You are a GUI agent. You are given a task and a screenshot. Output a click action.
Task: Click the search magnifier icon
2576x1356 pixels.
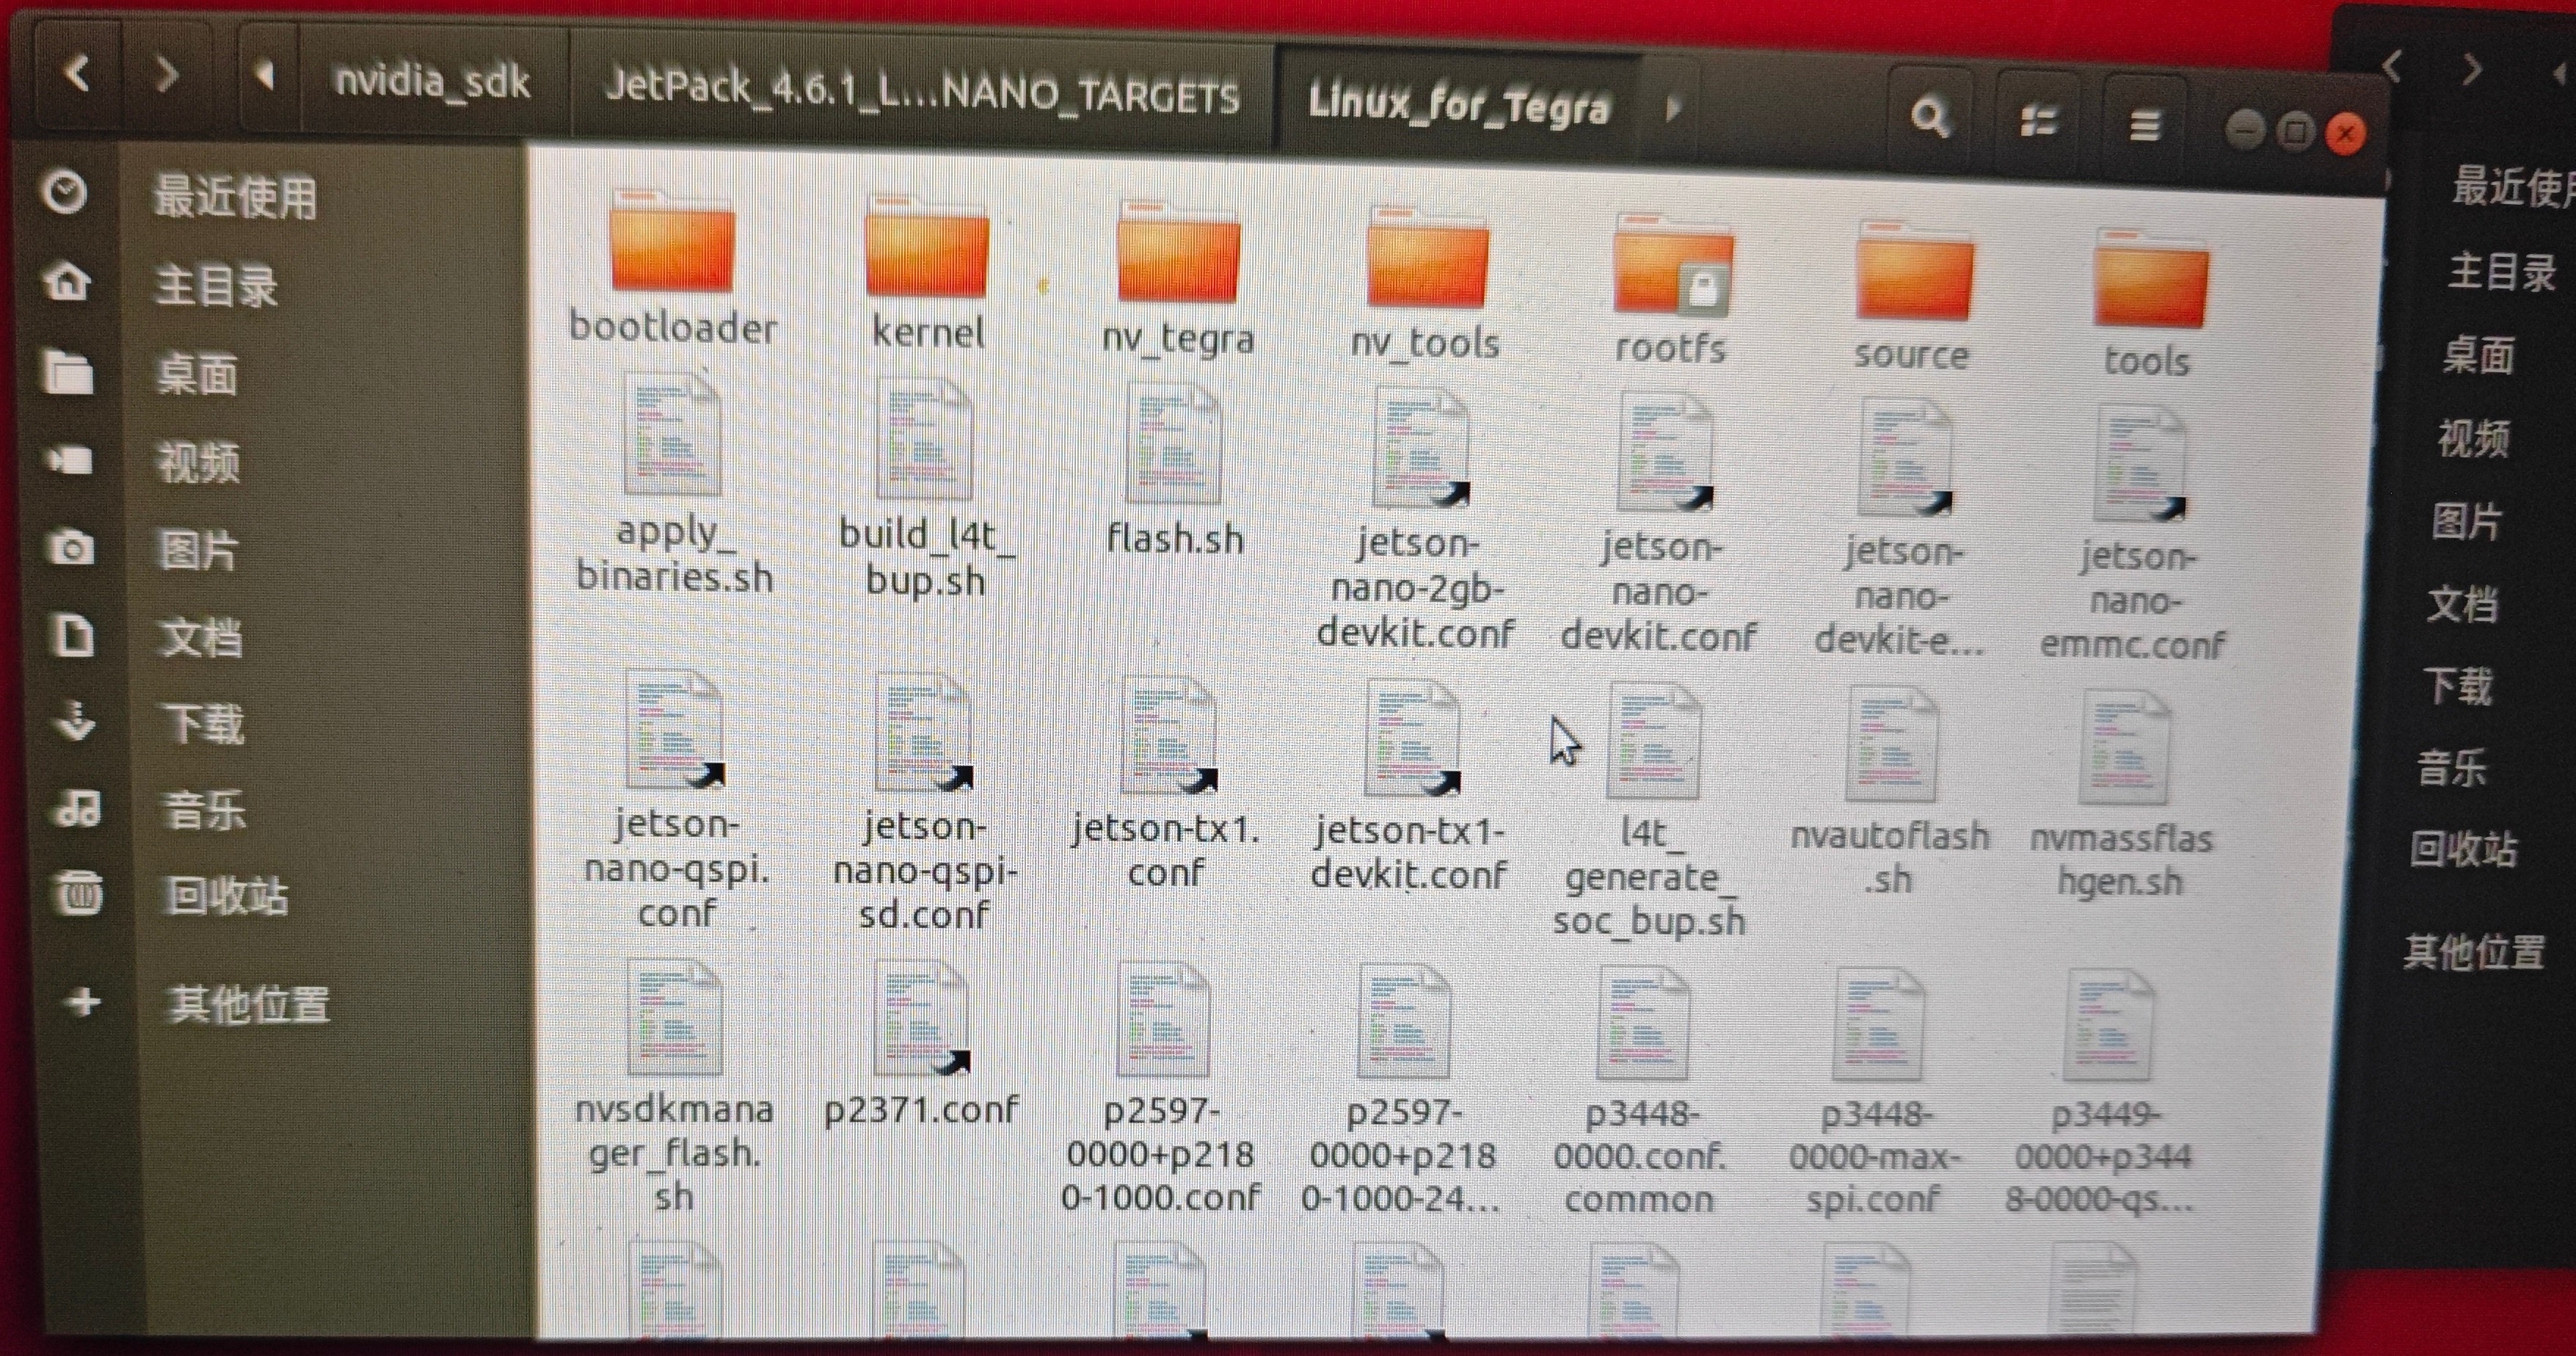pyautogui.click(x=1929, y=118)
